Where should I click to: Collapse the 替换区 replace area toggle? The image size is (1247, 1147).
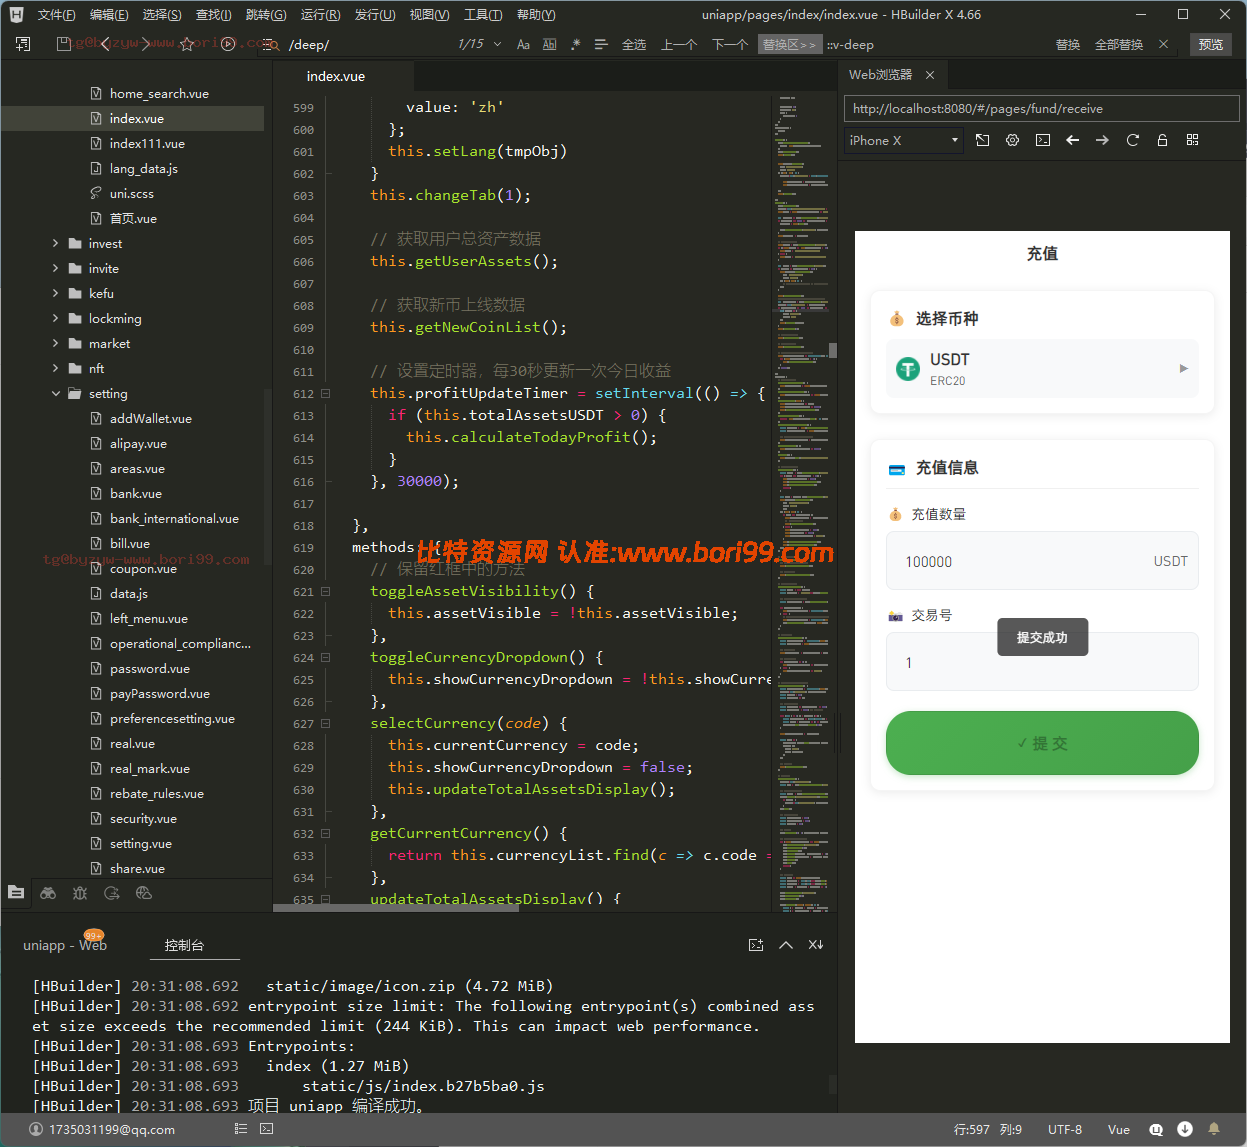789,44
